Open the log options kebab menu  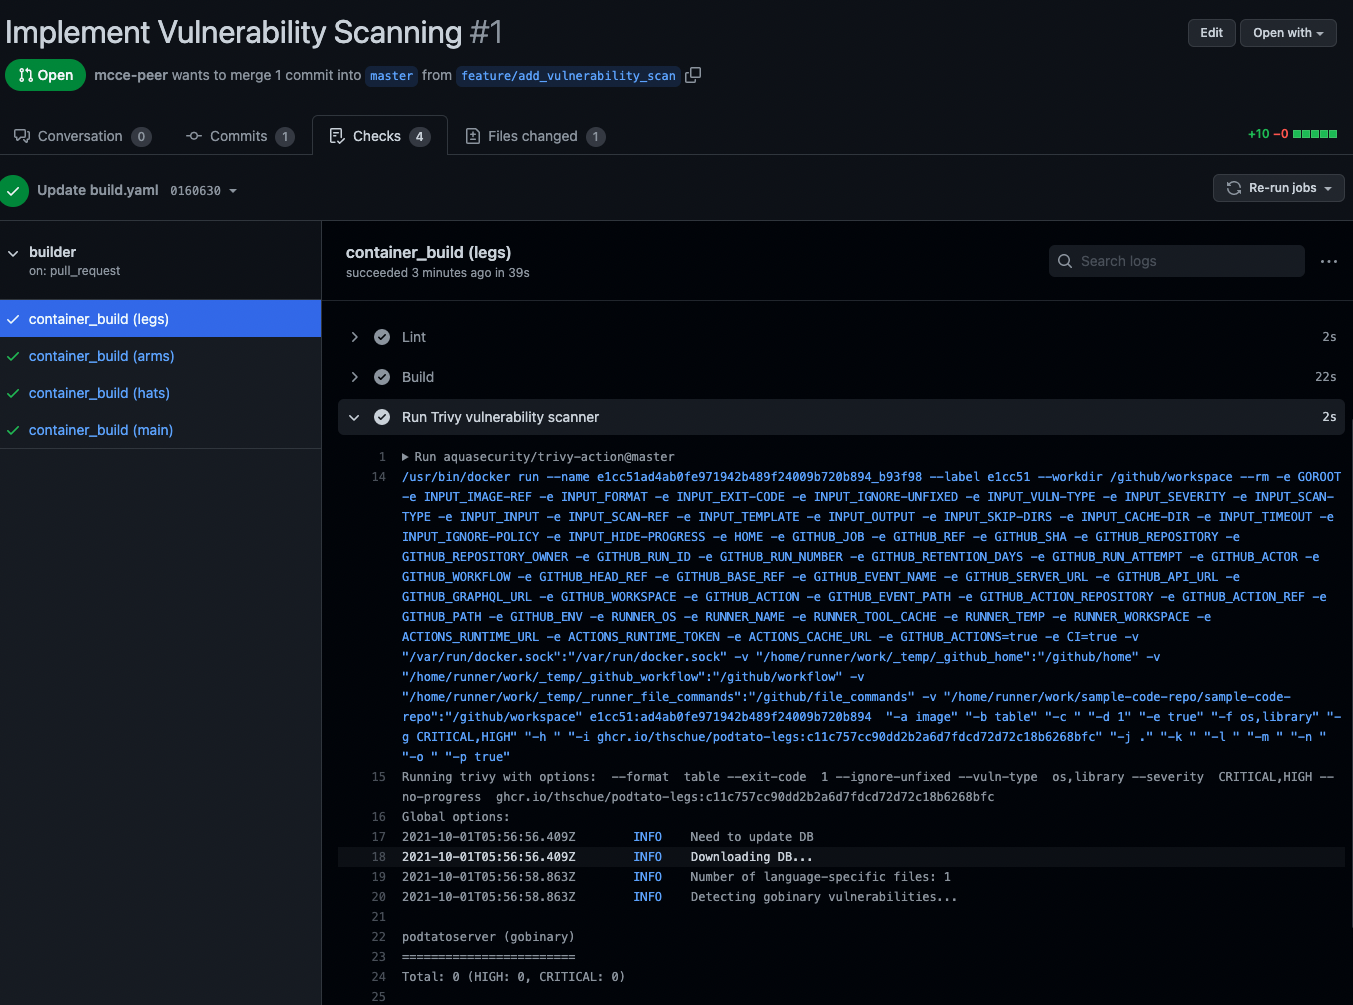point(1328,261)
